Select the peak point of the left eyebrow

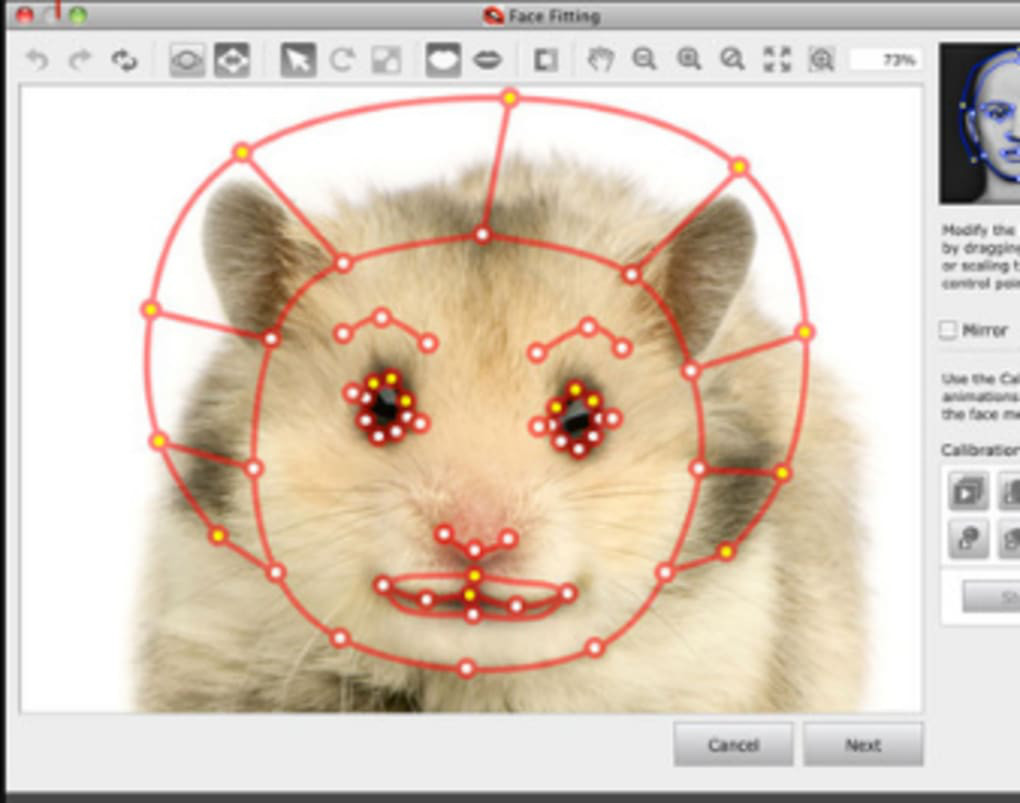(x=382, y=318)
